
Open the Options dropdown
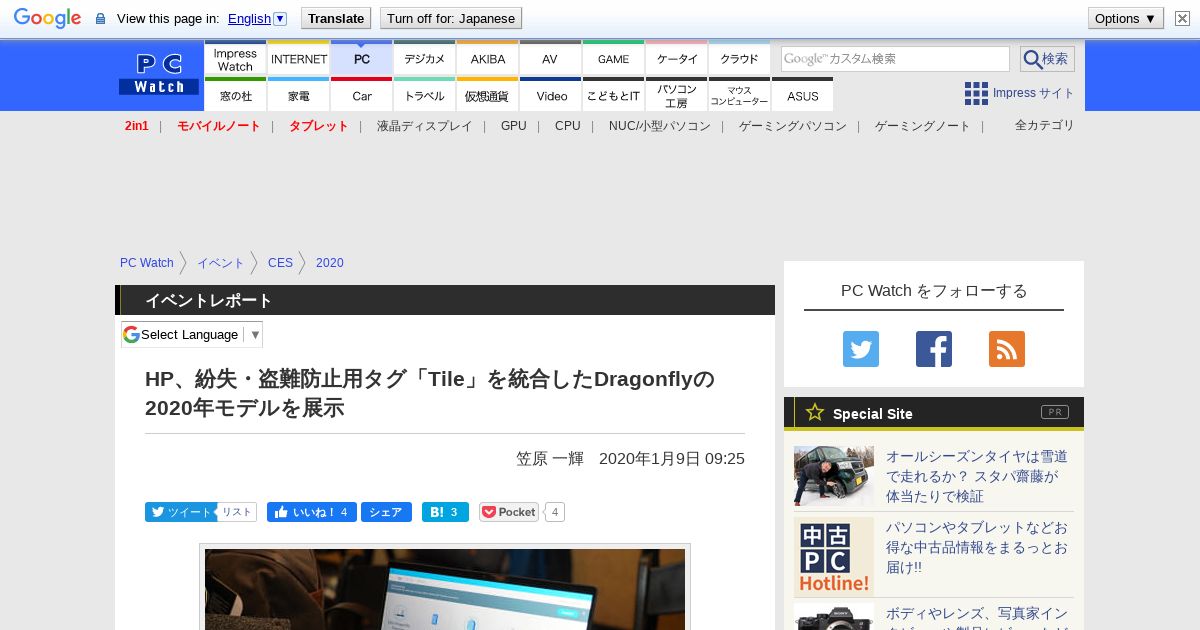(x=1125, y=18)
